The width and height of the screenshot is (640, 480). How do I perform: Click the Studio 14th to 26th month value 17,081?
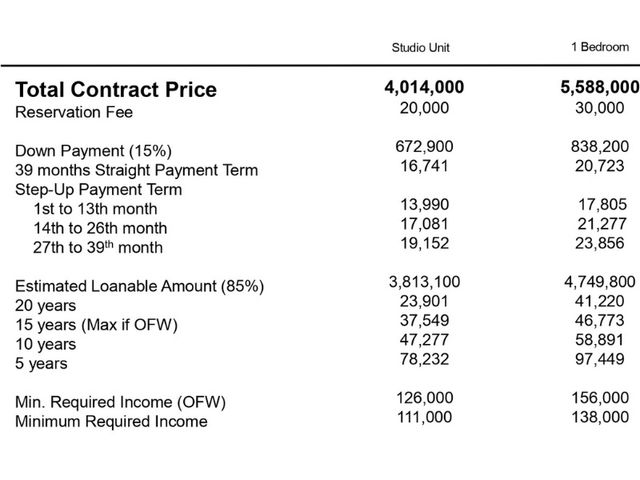(424, 224)
